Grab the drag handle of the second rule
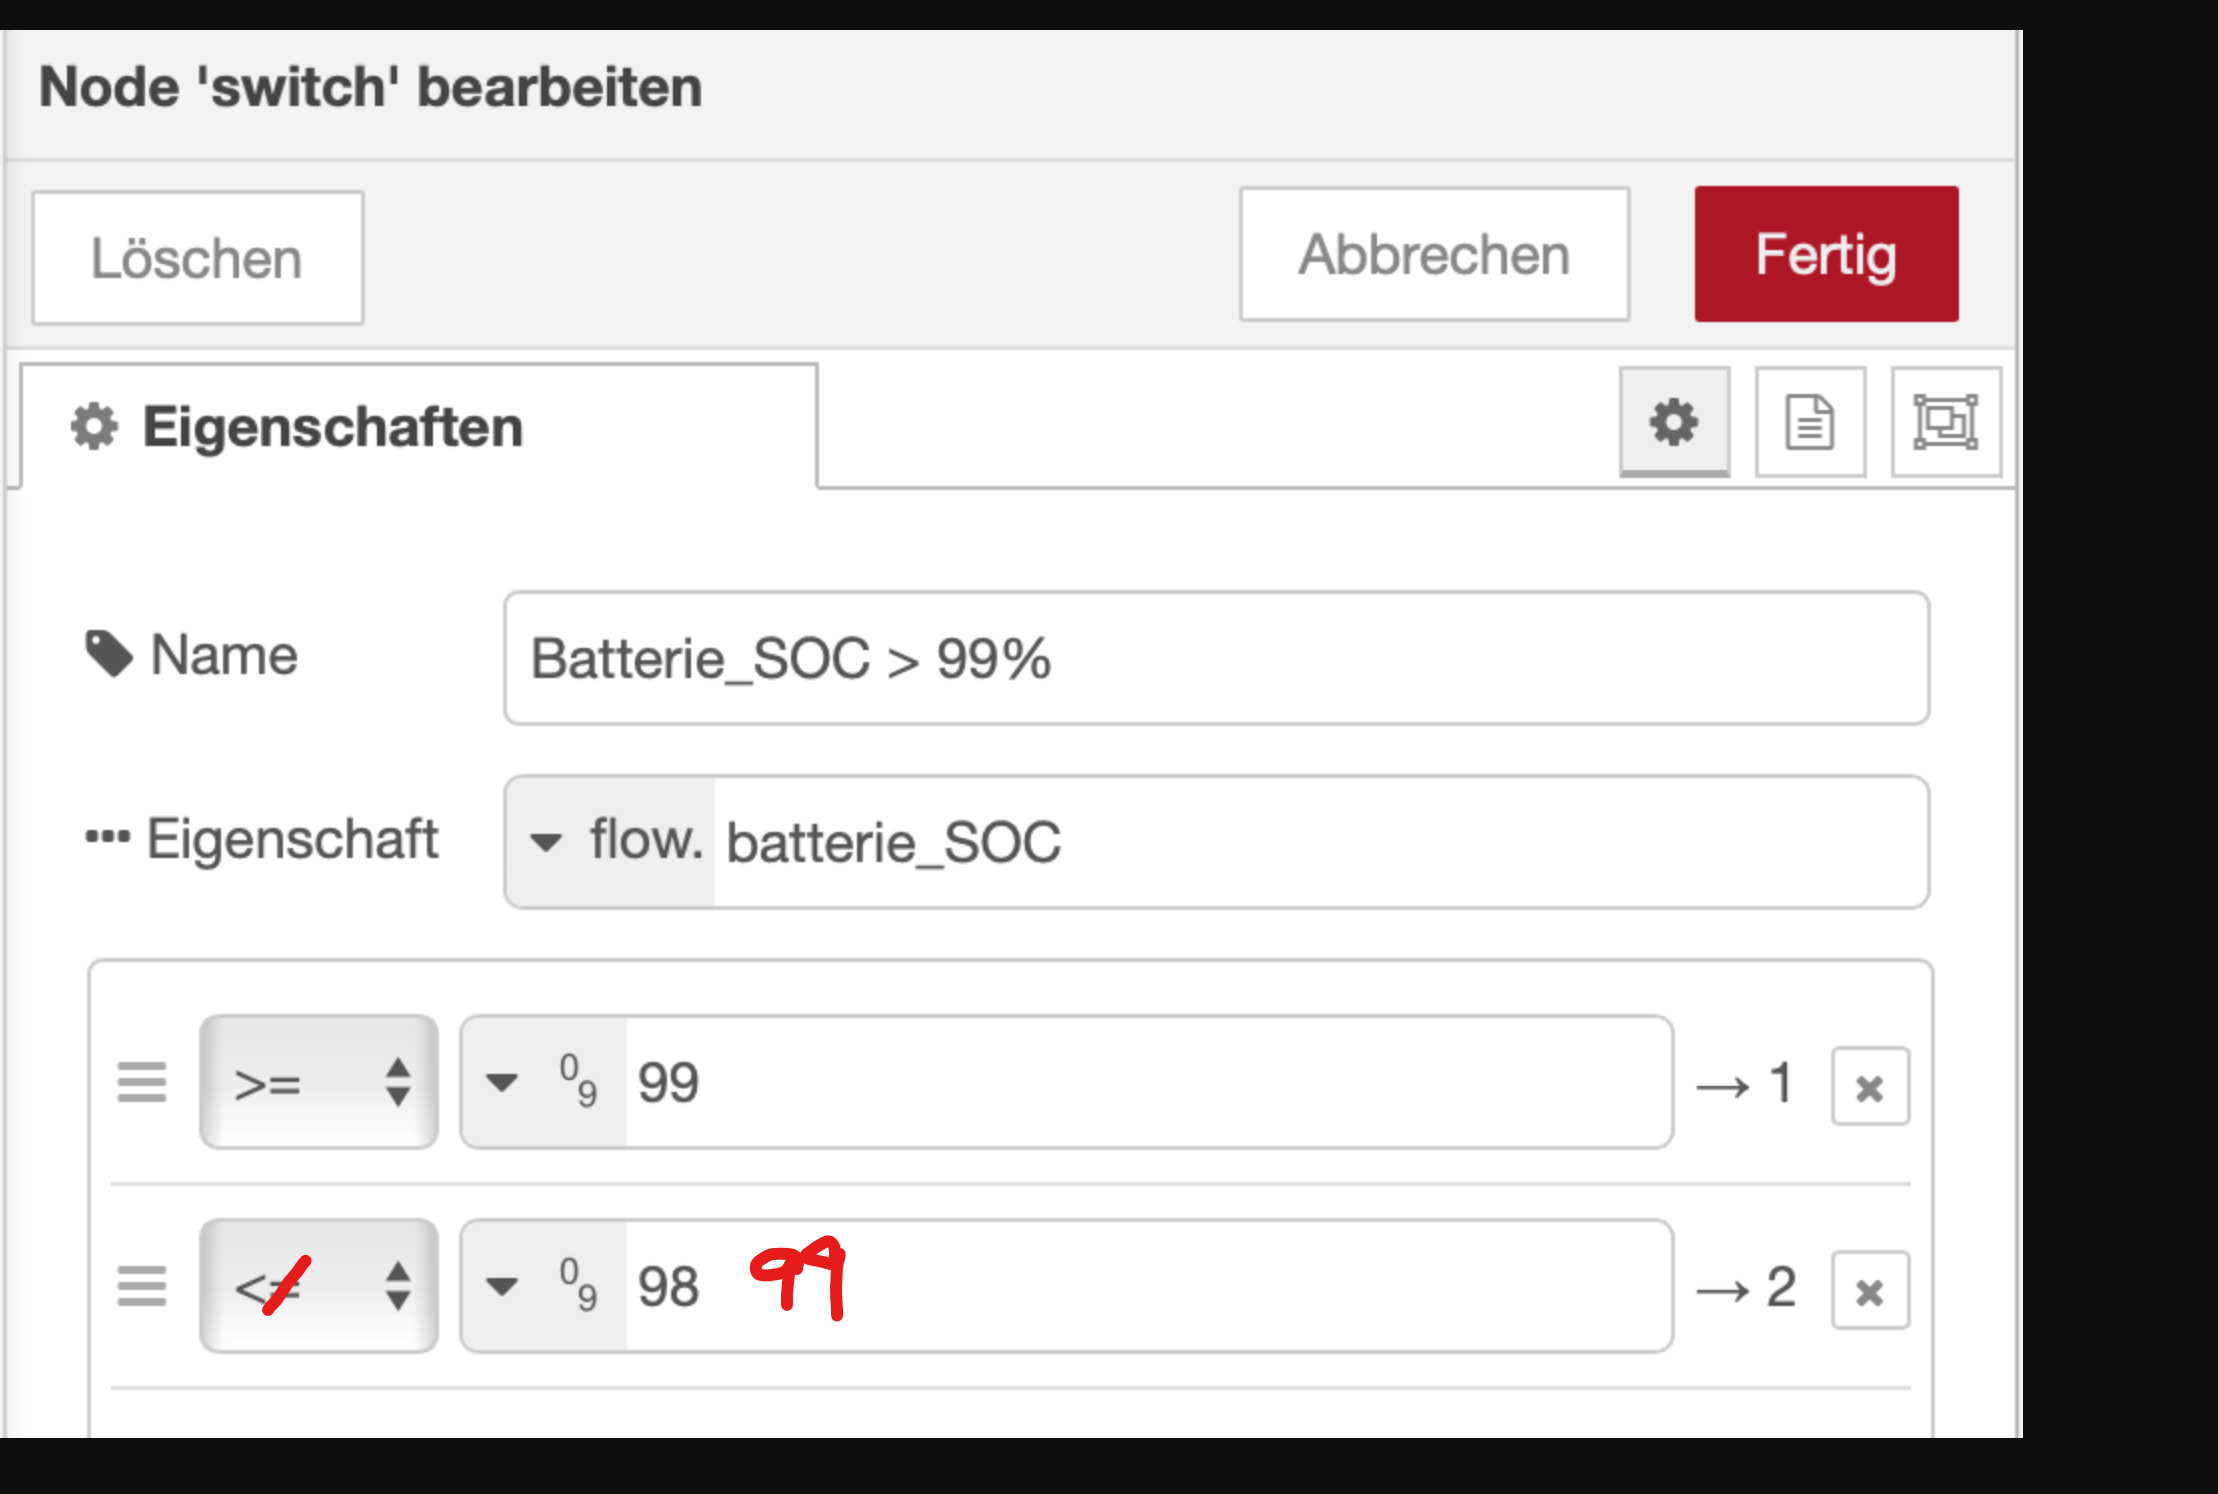 [142, 1286]
